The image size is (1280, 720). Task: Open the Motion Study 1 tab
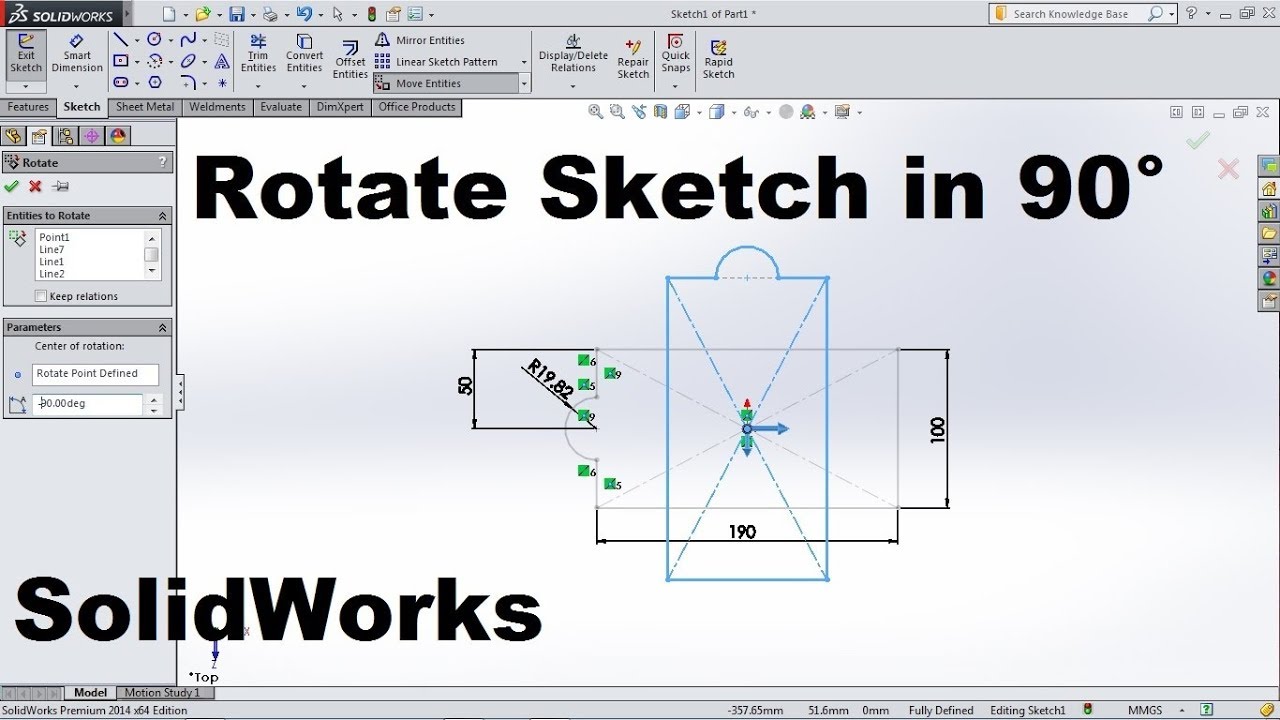pyautogui.click(x=162, y=692)
